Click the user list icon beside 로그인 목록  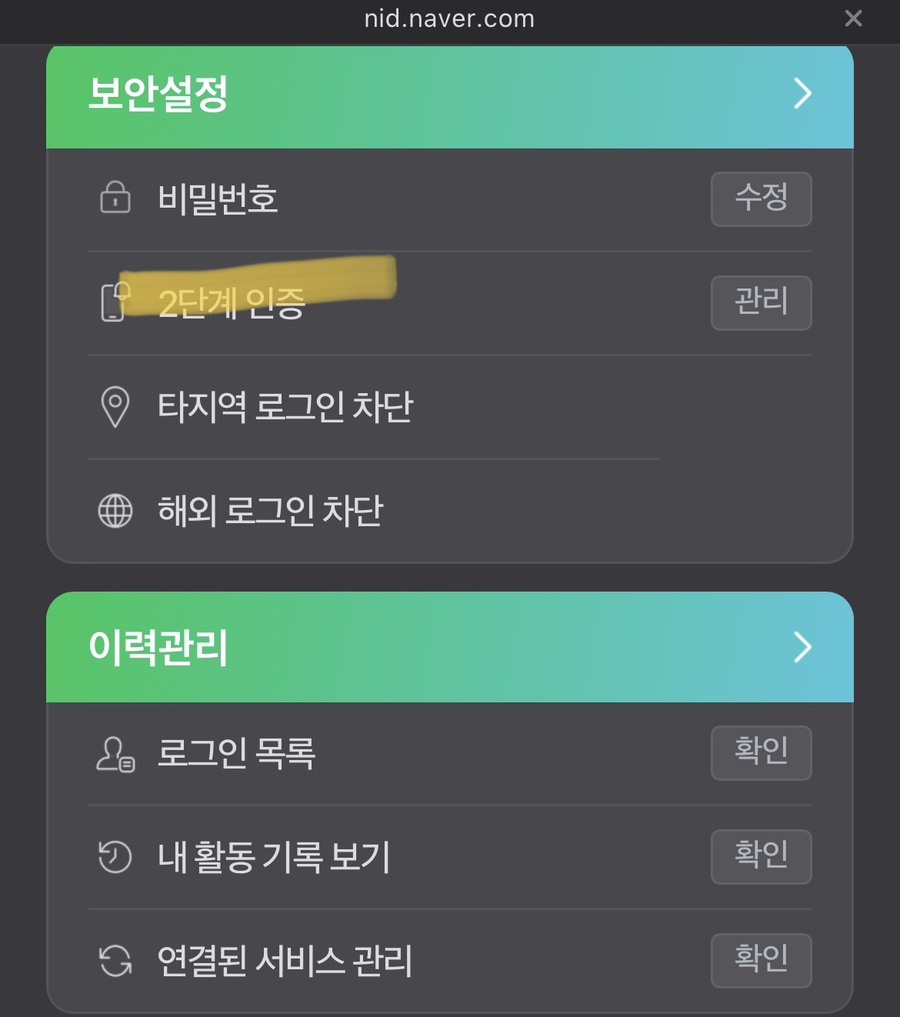coord(115,754)
